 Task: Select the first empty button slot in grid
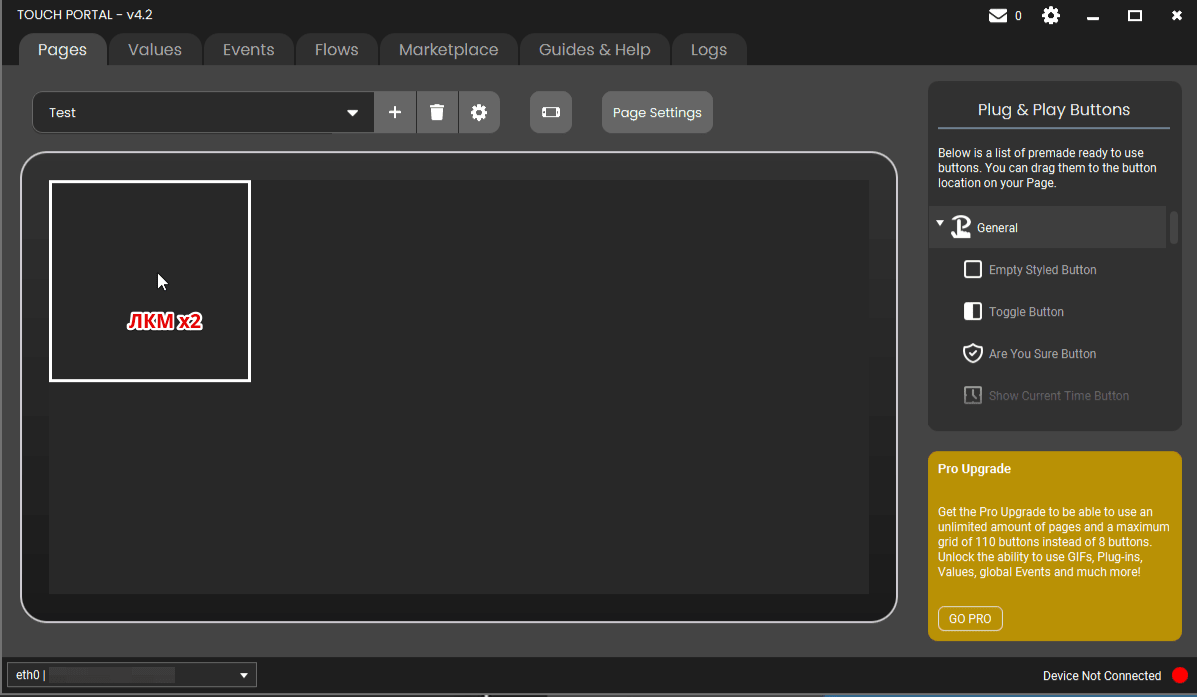(150, 281)
